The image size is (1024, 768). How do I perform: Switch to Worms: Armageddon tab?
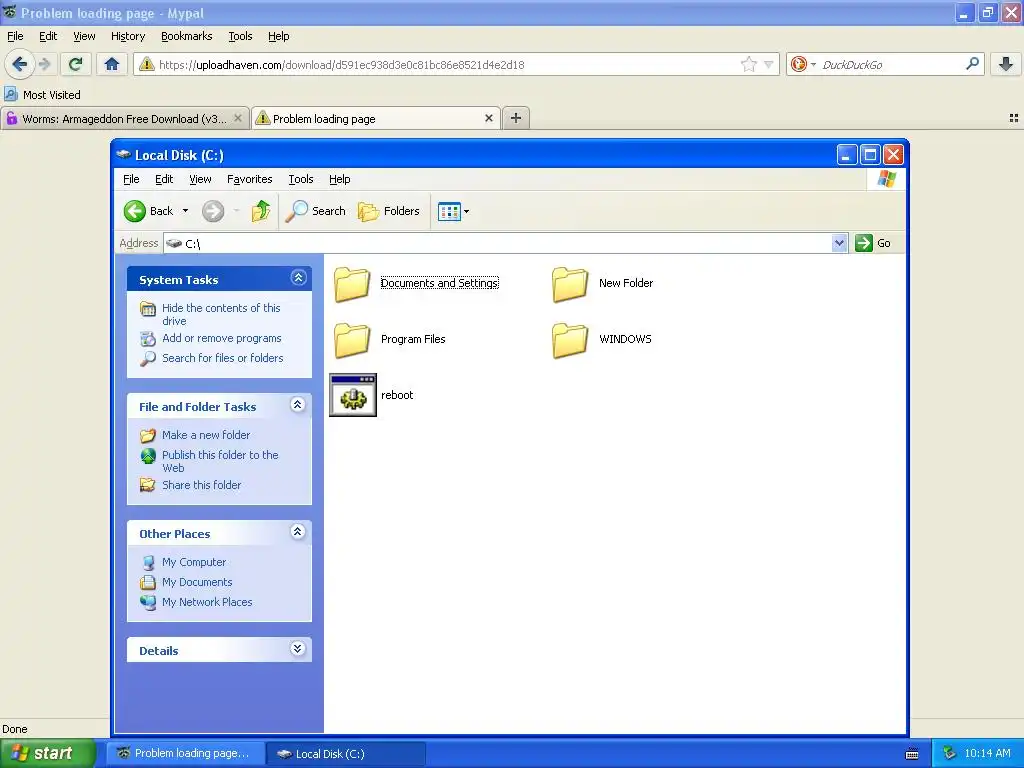tap(124, 118)
